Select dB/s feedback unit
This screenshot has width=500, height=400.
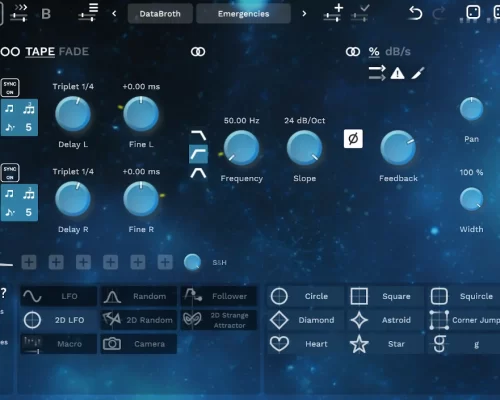click(x=398, y=52)
